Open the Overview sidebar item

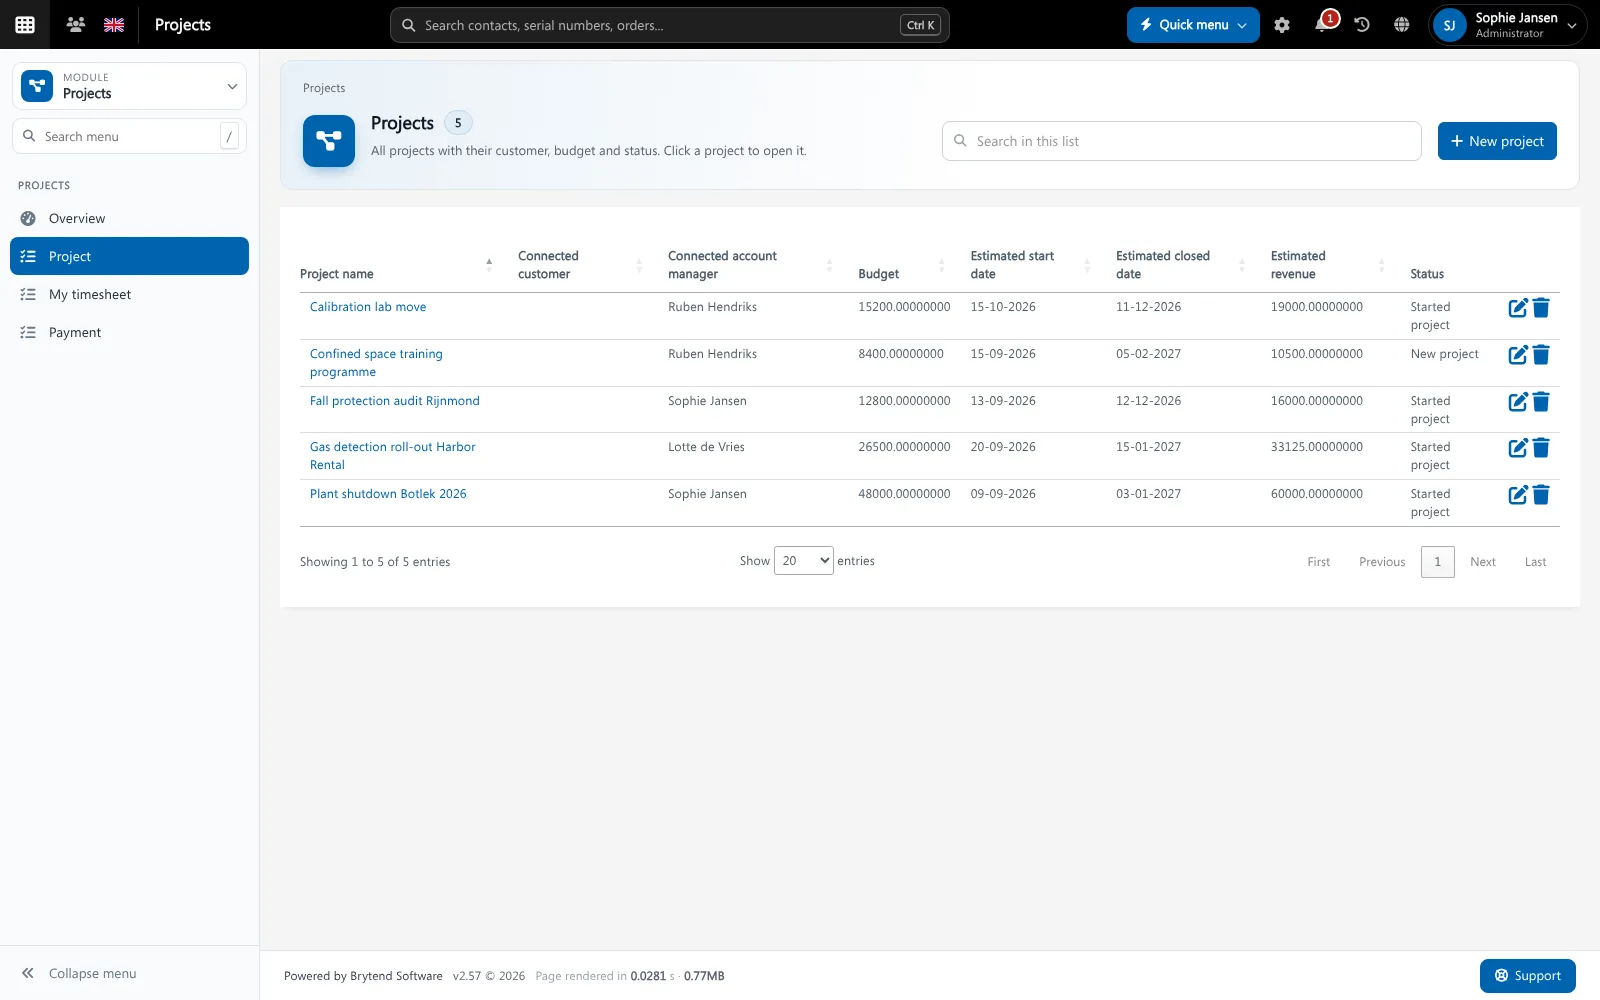click(129, 218)
